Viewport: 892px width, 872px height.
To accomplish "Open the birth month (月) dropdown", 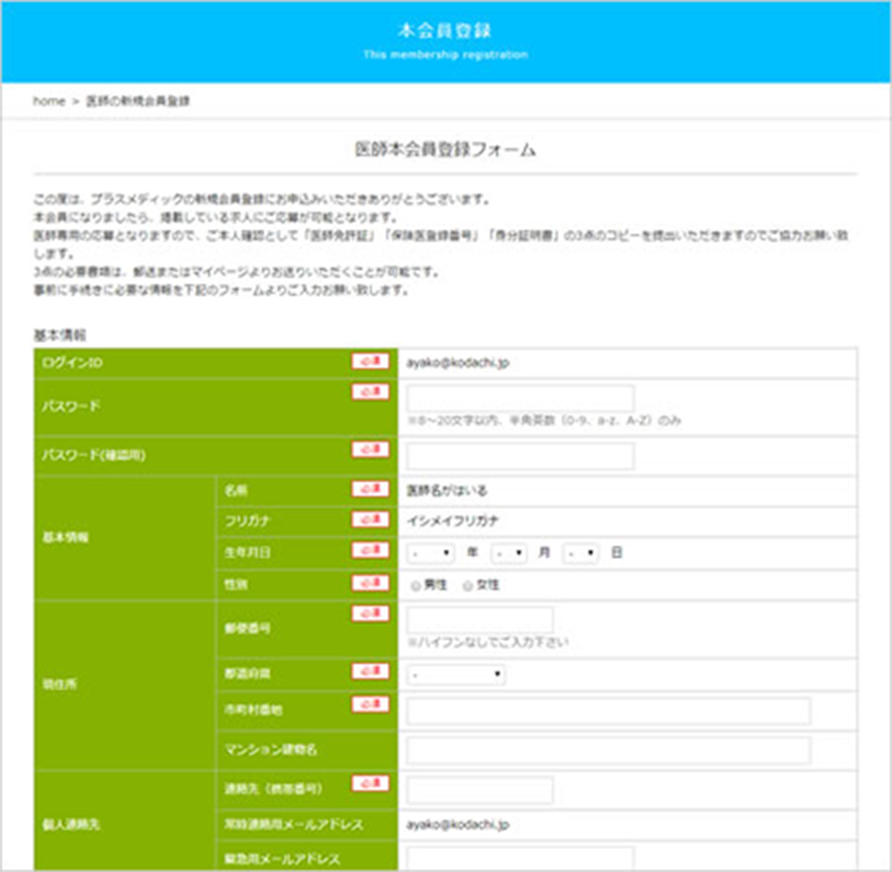I will [x=509, y=552].
